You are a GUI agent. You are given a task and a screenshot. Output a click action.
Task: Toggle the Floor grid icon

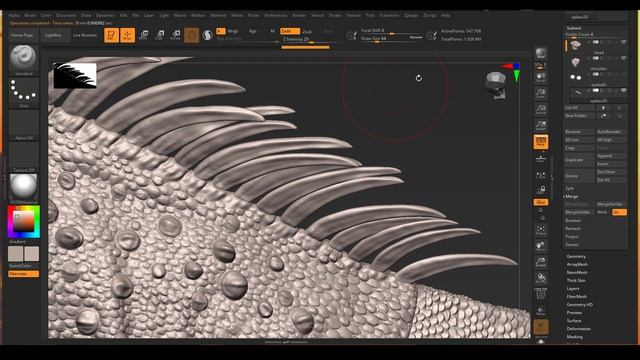click(541, 158)
